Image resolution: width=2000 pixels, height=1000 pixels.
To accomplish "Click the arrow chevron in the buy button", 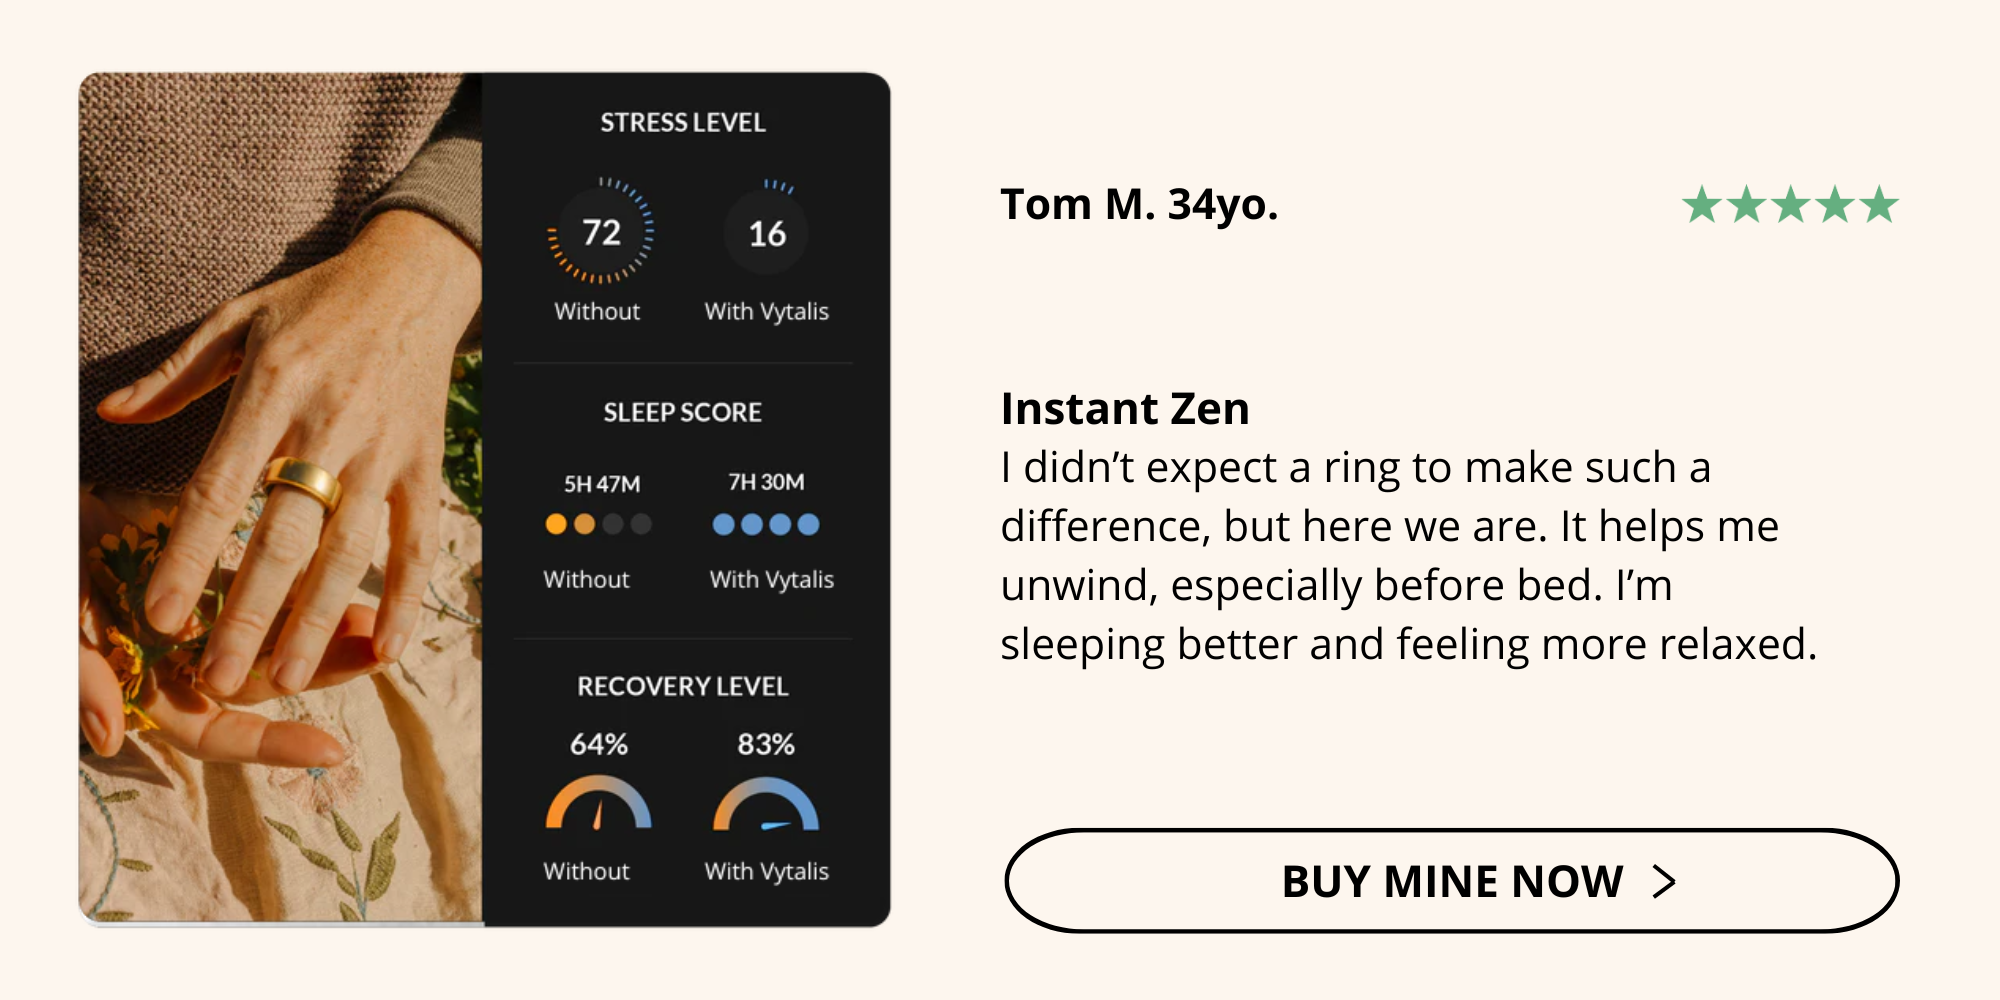I will point(1664,882).
